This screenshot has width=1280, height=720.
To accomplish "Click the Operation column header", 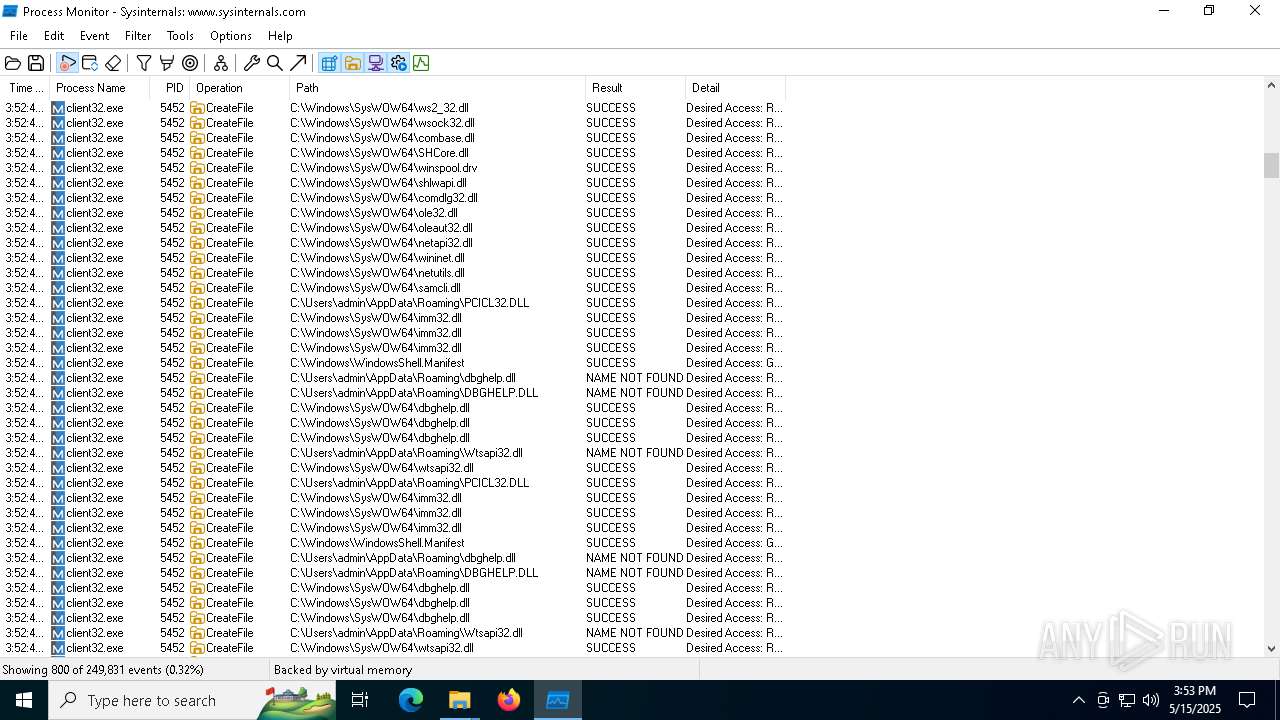I will tap(240, 88).
